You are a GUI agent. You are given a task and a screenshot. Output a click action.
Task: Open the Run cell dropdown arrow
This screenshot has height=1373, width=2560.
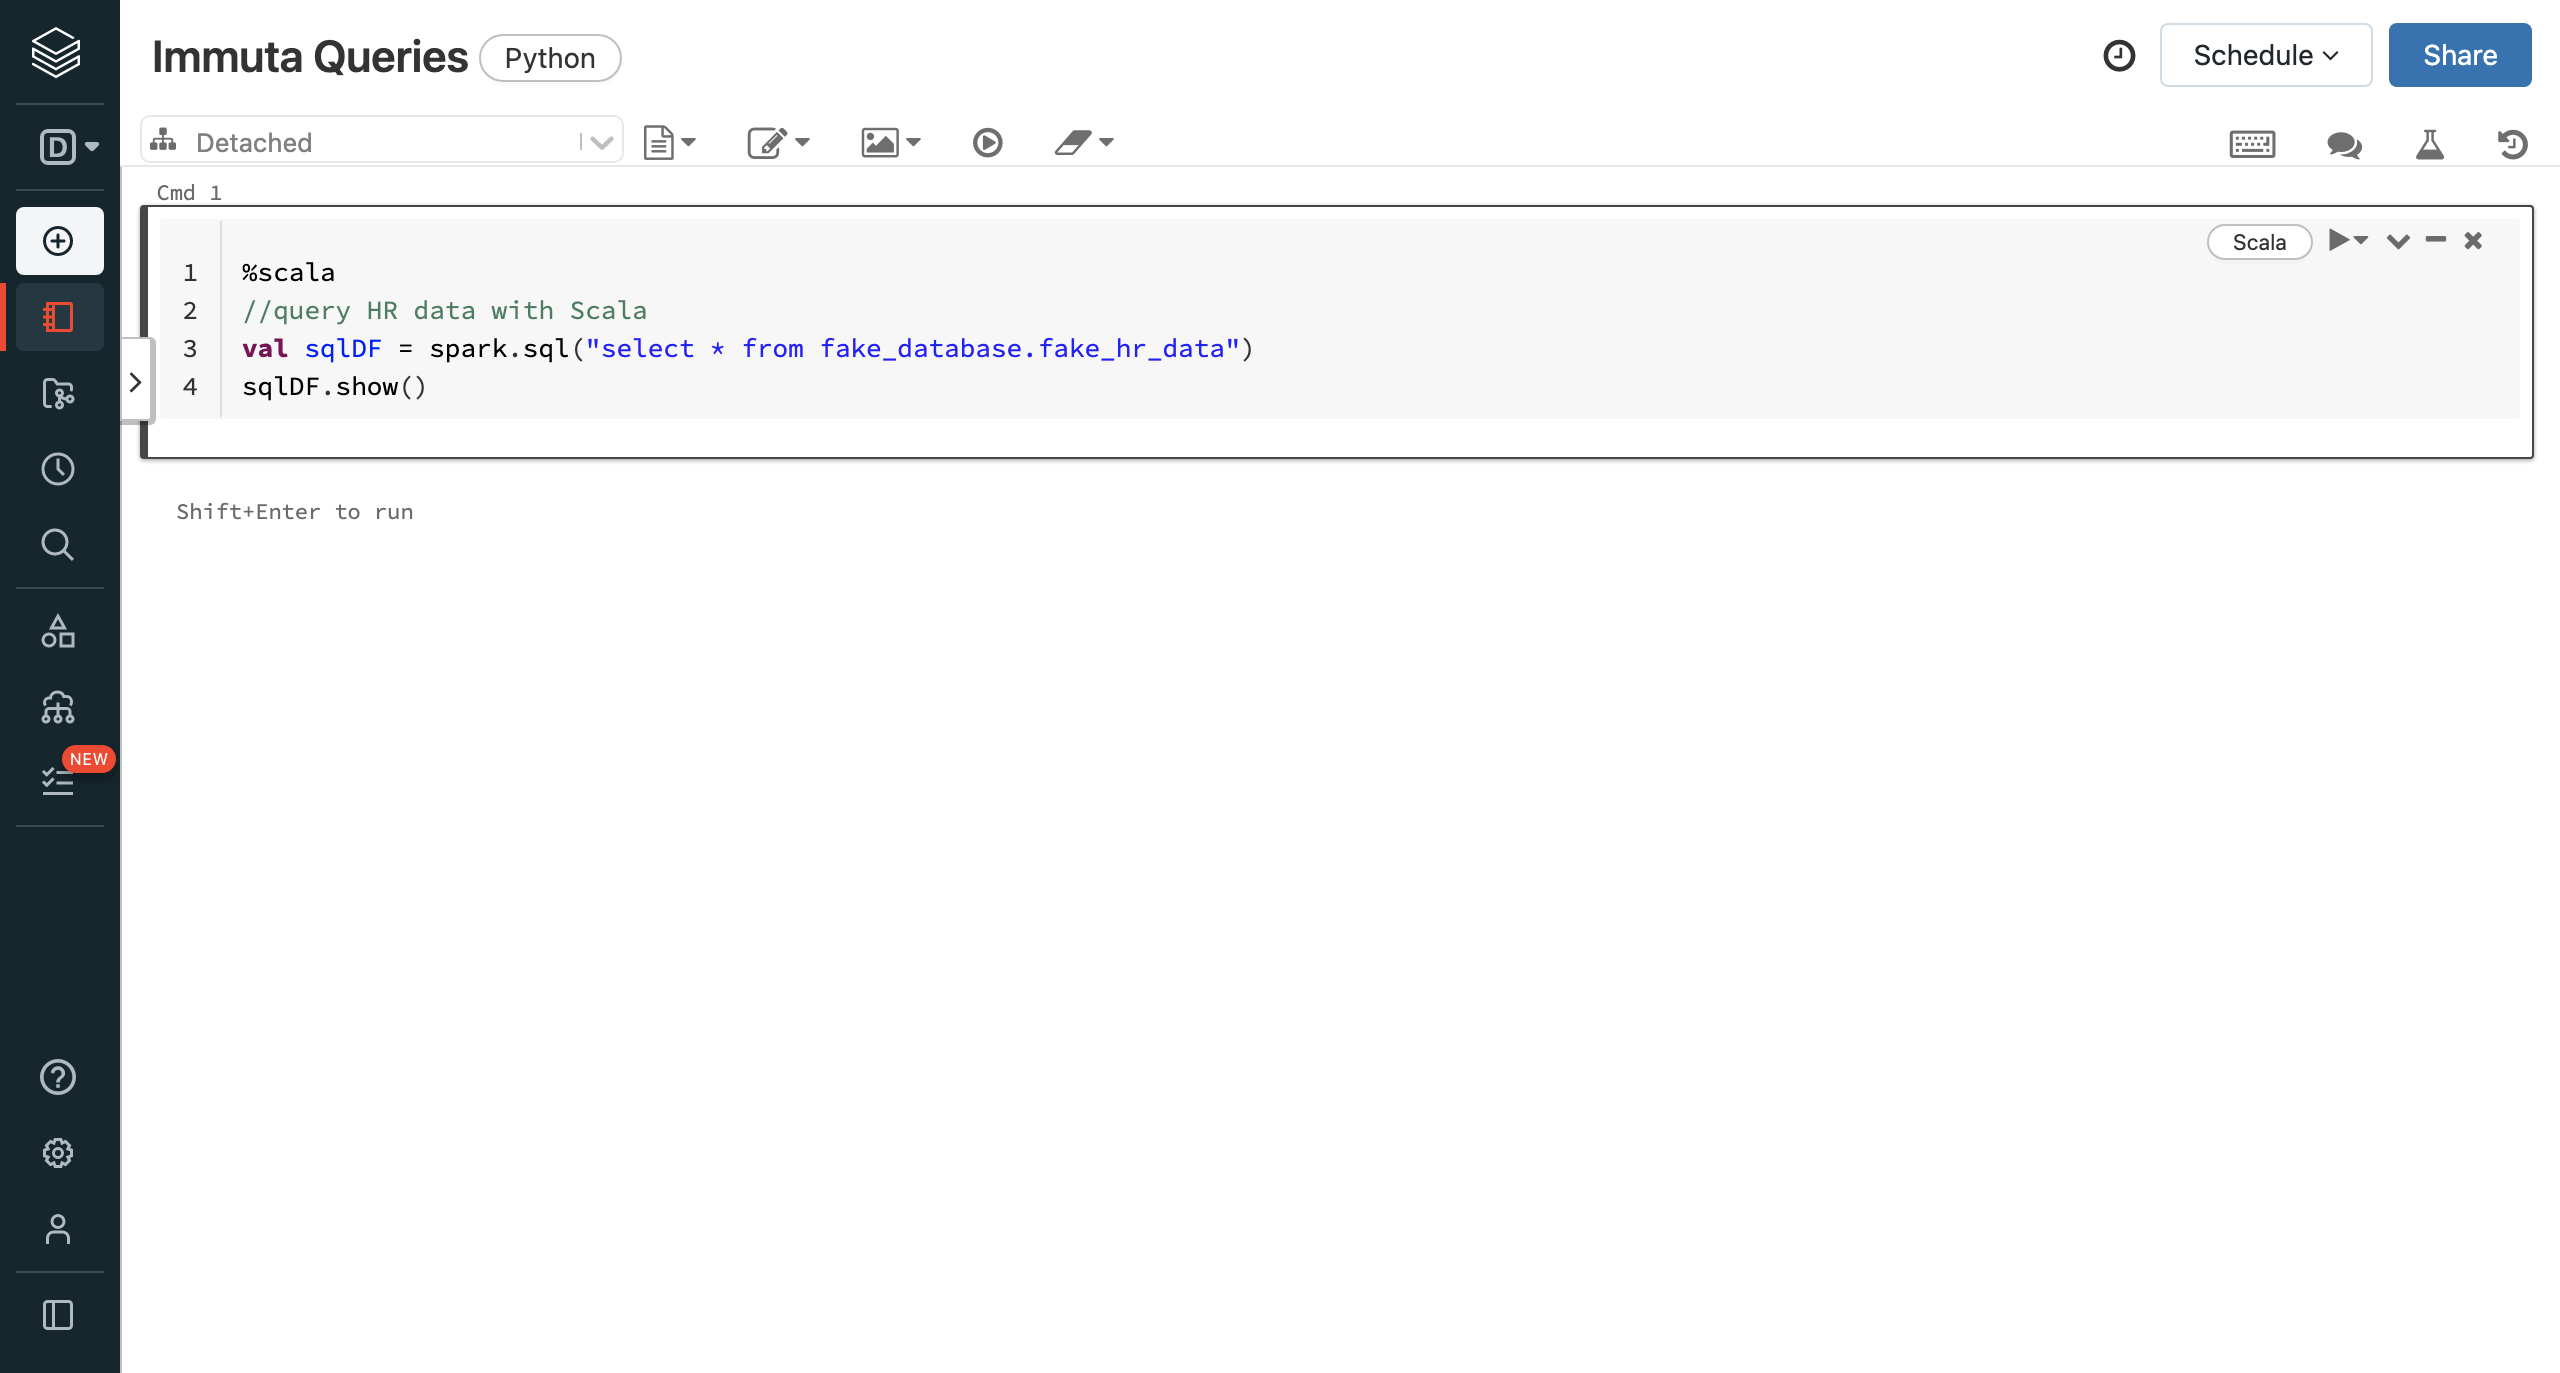(2348, 240)
